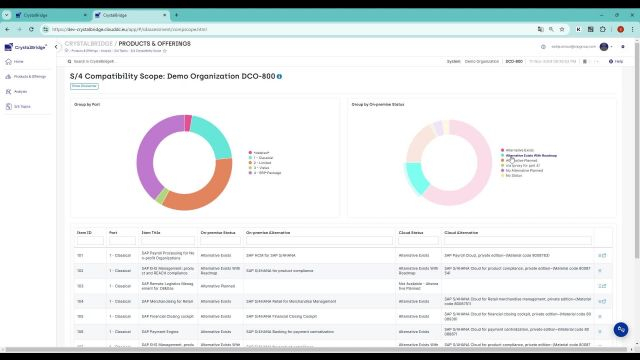Open S/4 Topics in the sidebar
The image size is (640, 360).
coord(18,107)
